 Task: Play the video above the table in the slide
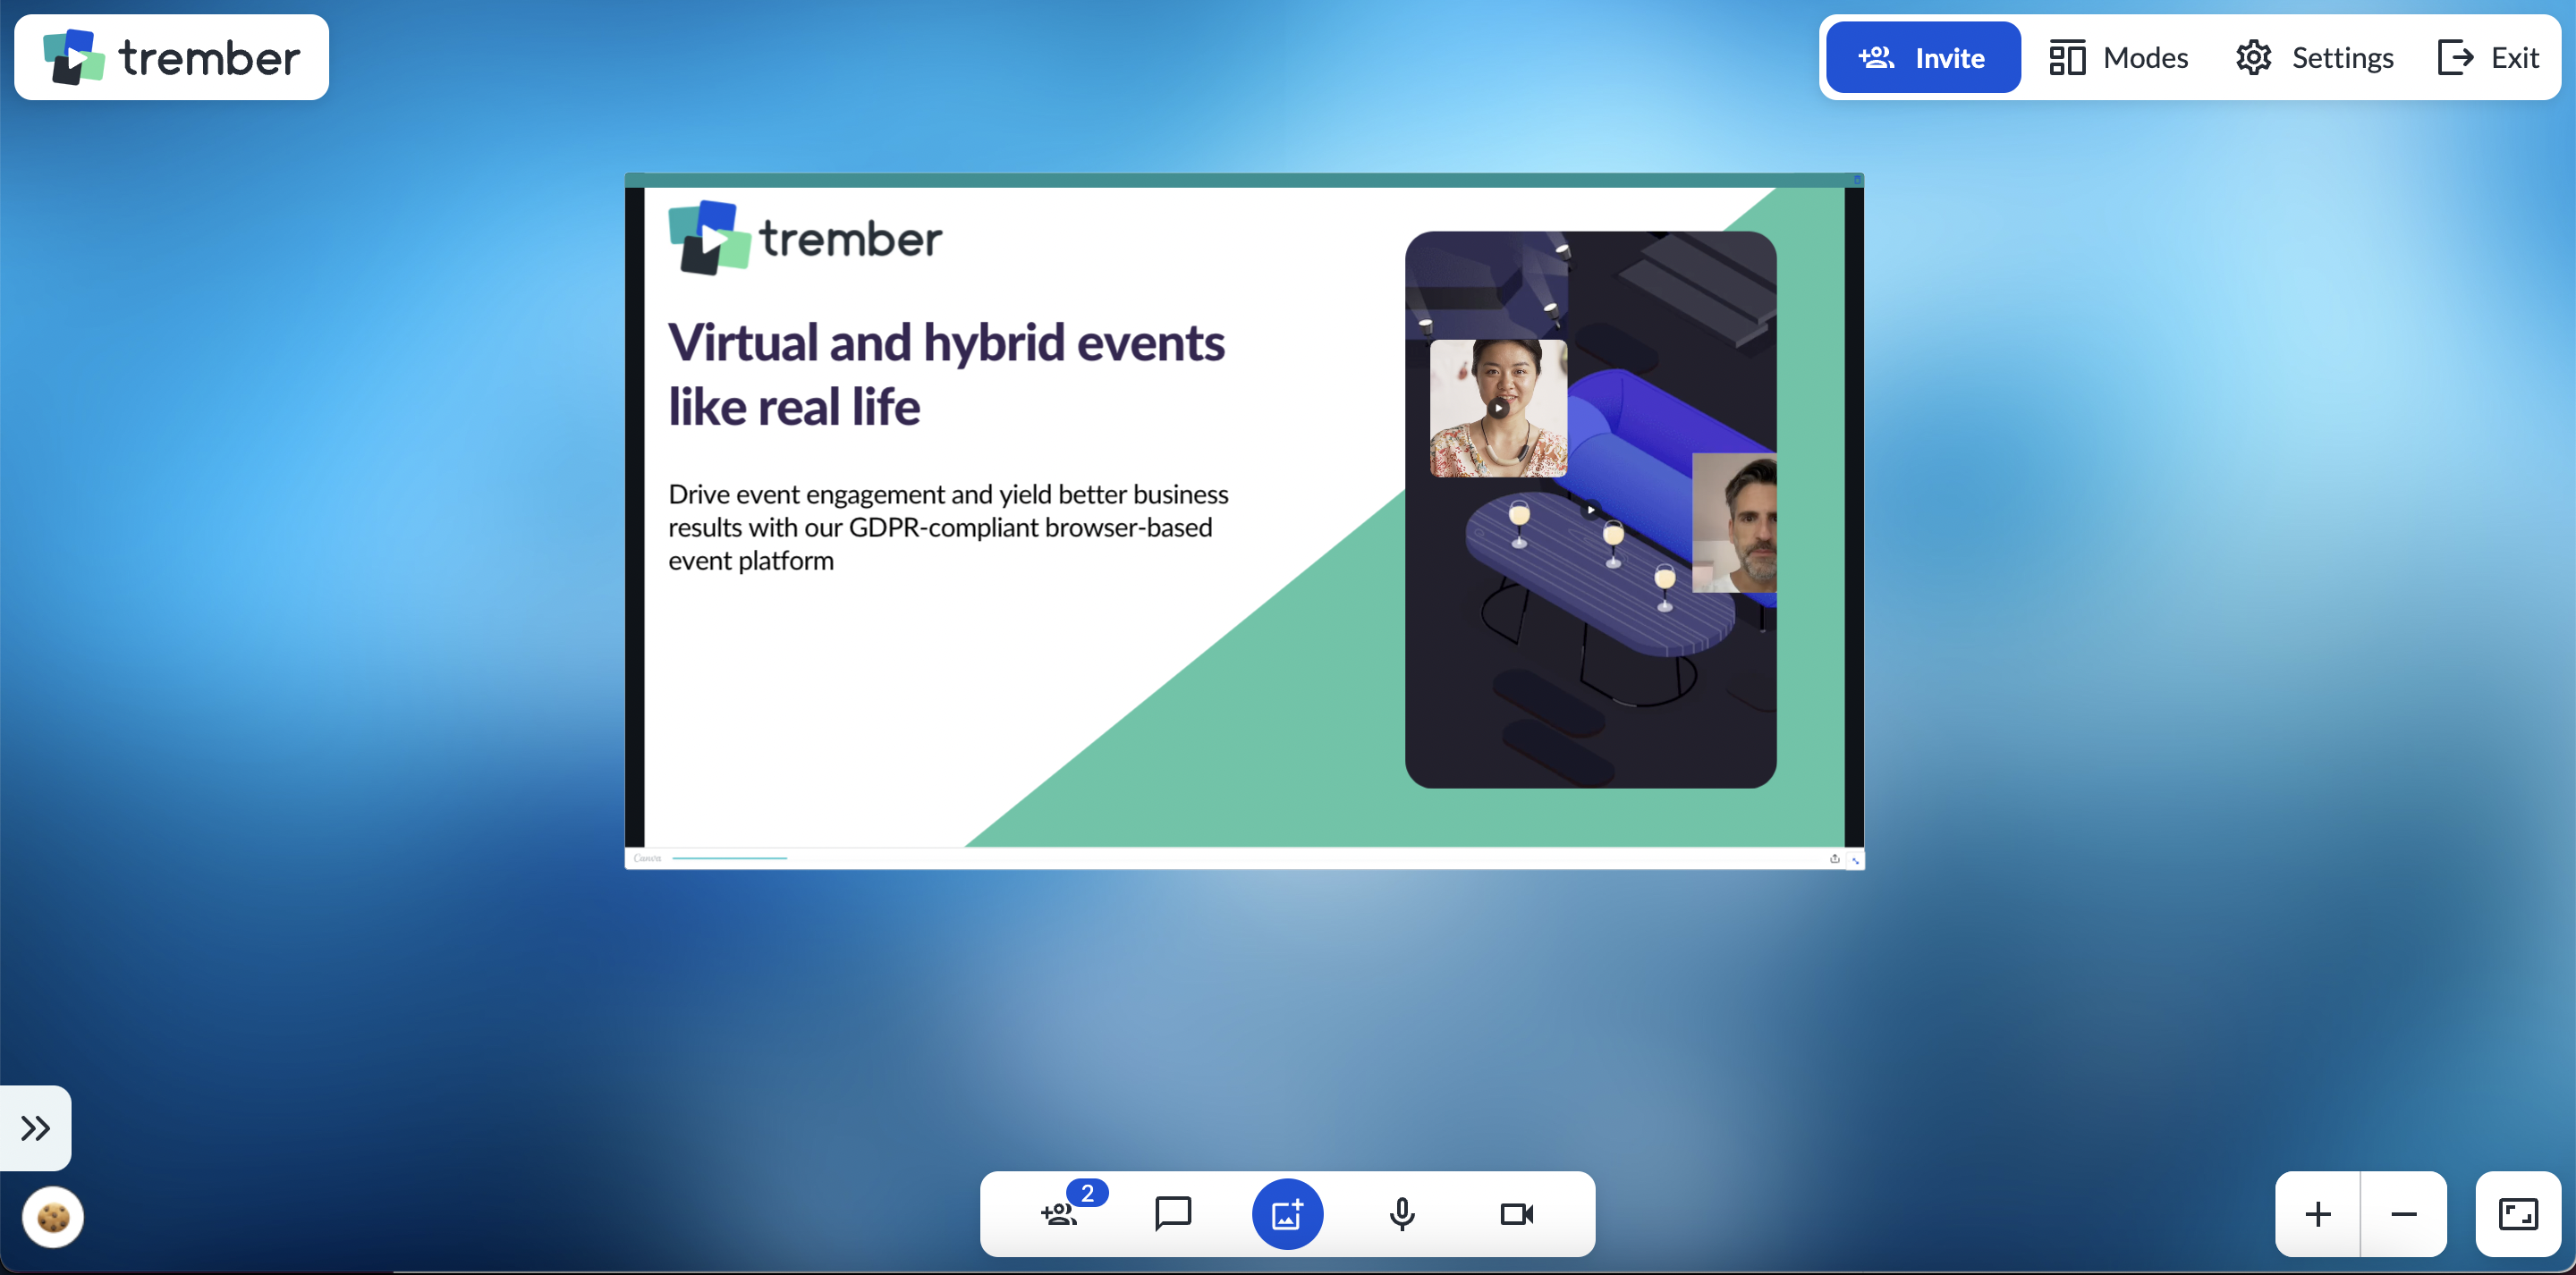(x=1590, y=510)
